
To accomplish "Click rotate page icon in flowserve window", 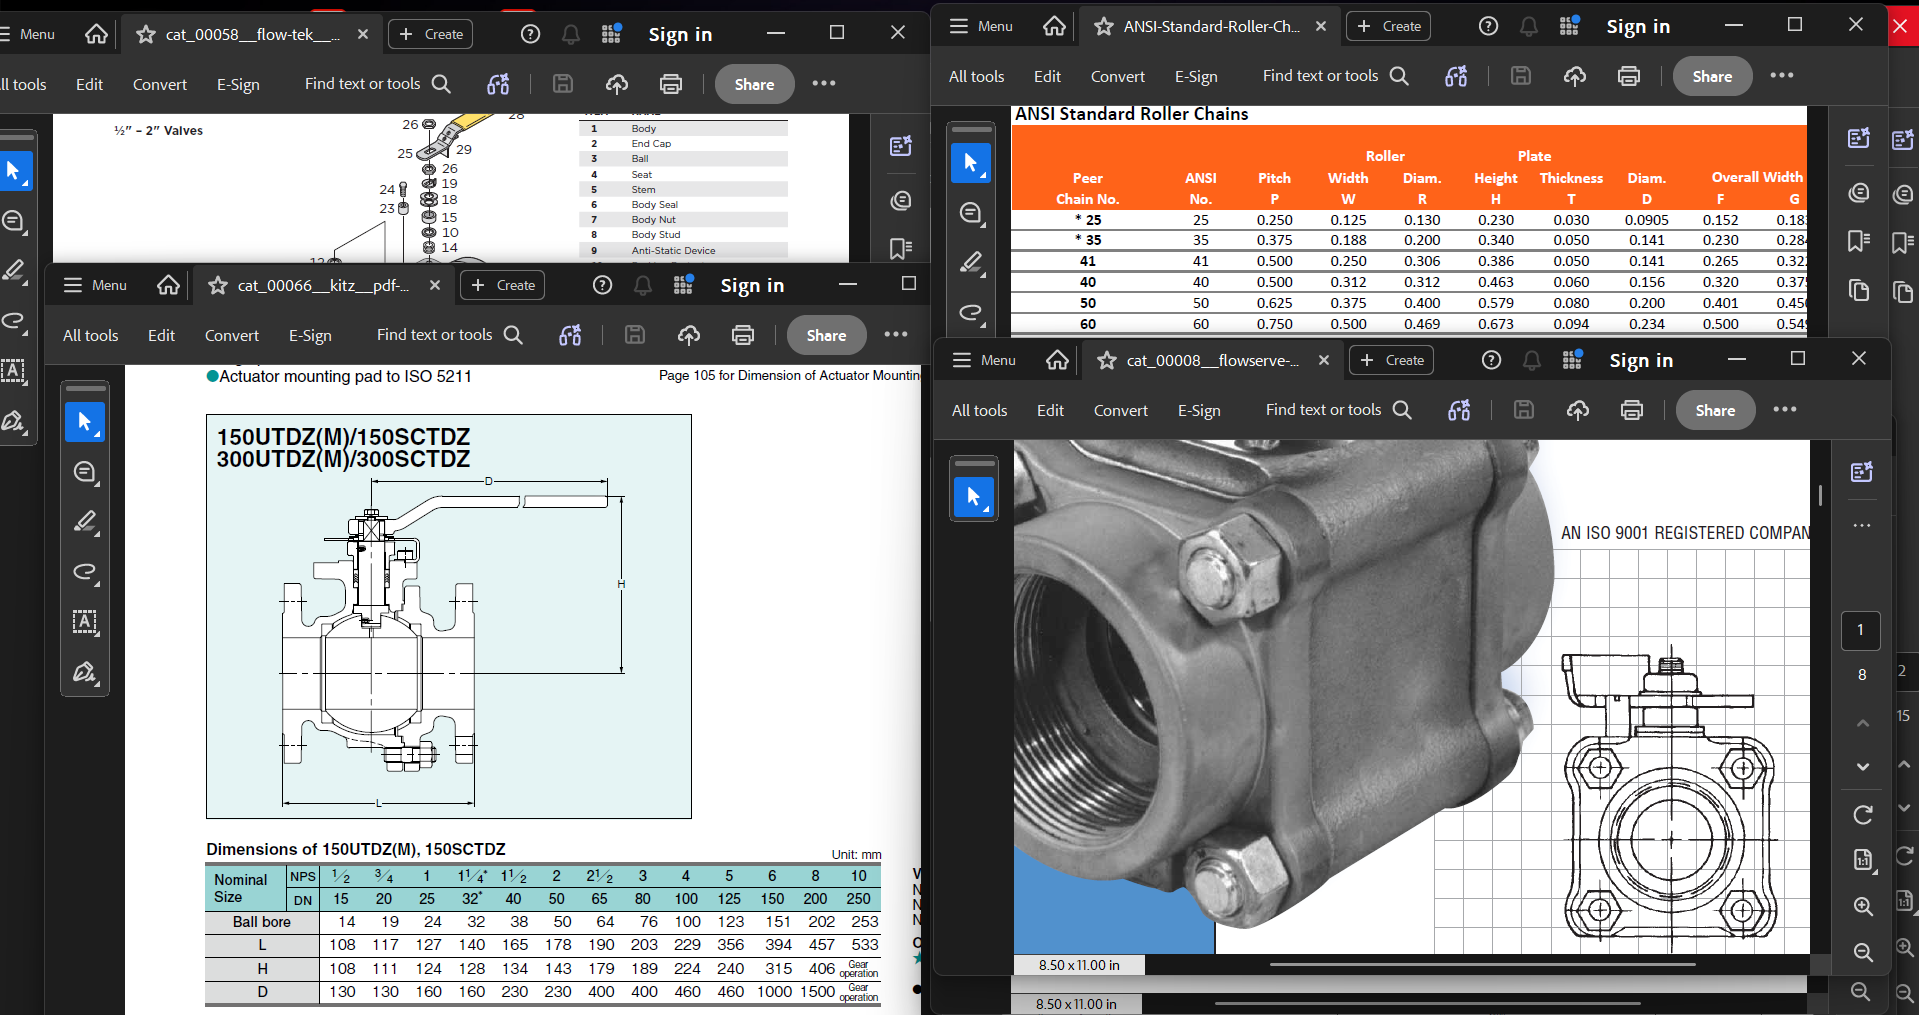I will tap(1863, 815).
